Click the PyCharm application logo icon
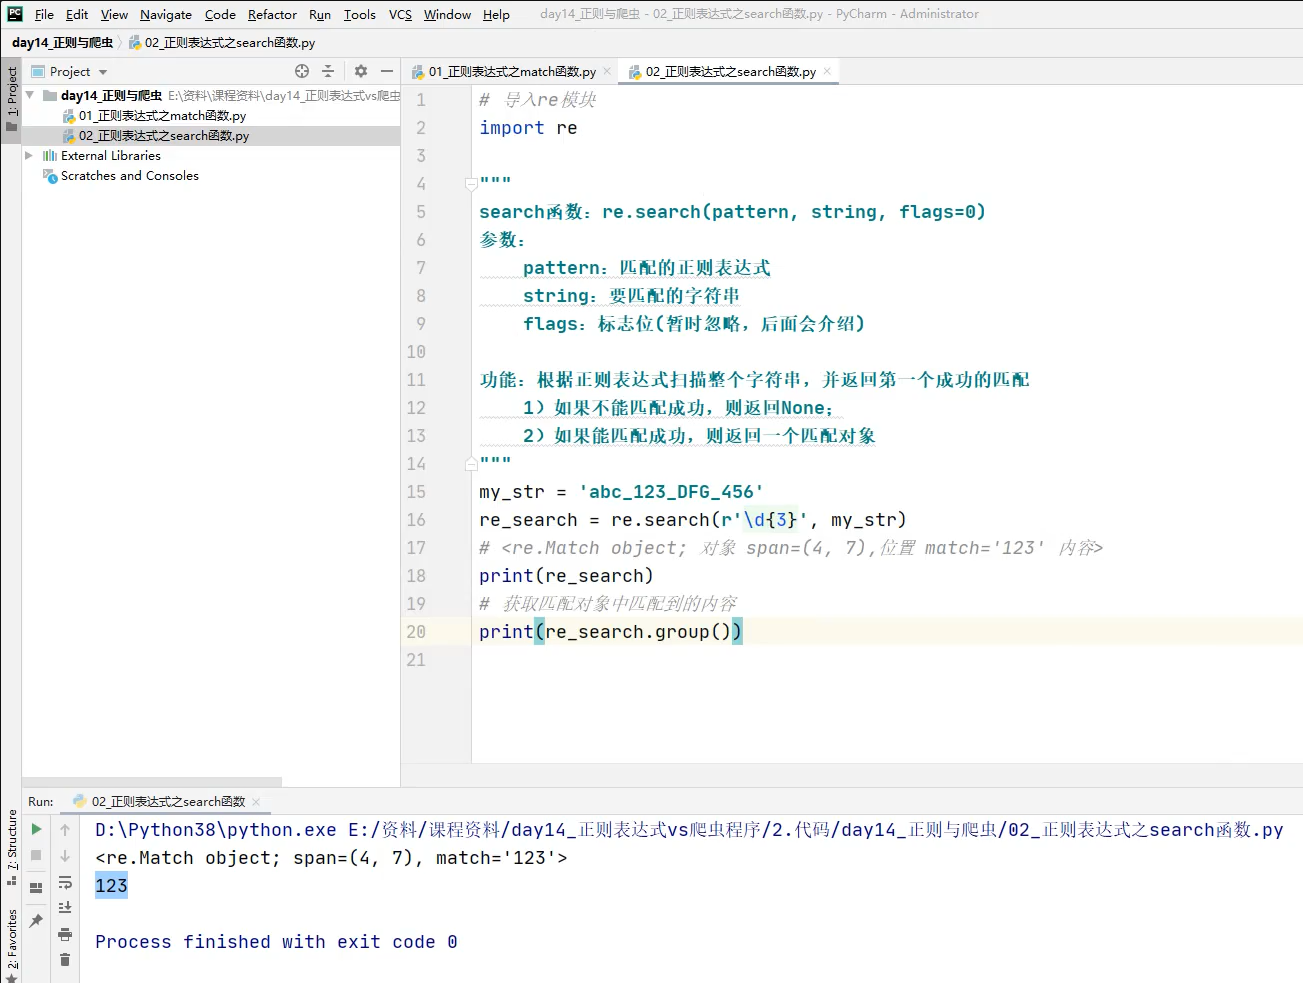 tap(14, 14)
